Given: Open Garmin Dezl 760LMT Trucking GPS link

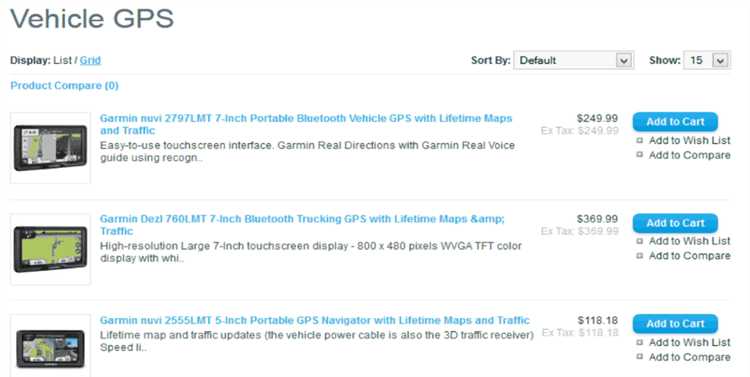Looking at the screenshot, I should pyautogui.click(x=302, y=225).
